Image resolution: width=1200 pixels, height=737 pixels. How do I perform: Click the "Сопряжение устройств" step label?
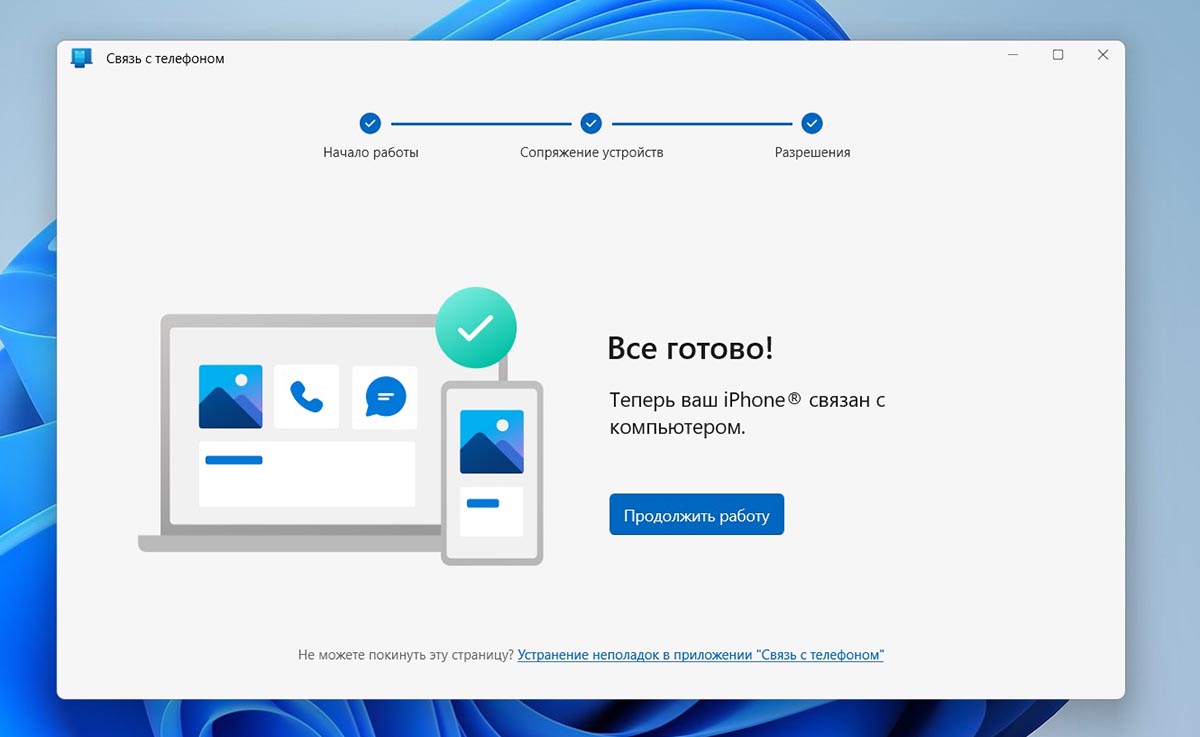(591, 153)
